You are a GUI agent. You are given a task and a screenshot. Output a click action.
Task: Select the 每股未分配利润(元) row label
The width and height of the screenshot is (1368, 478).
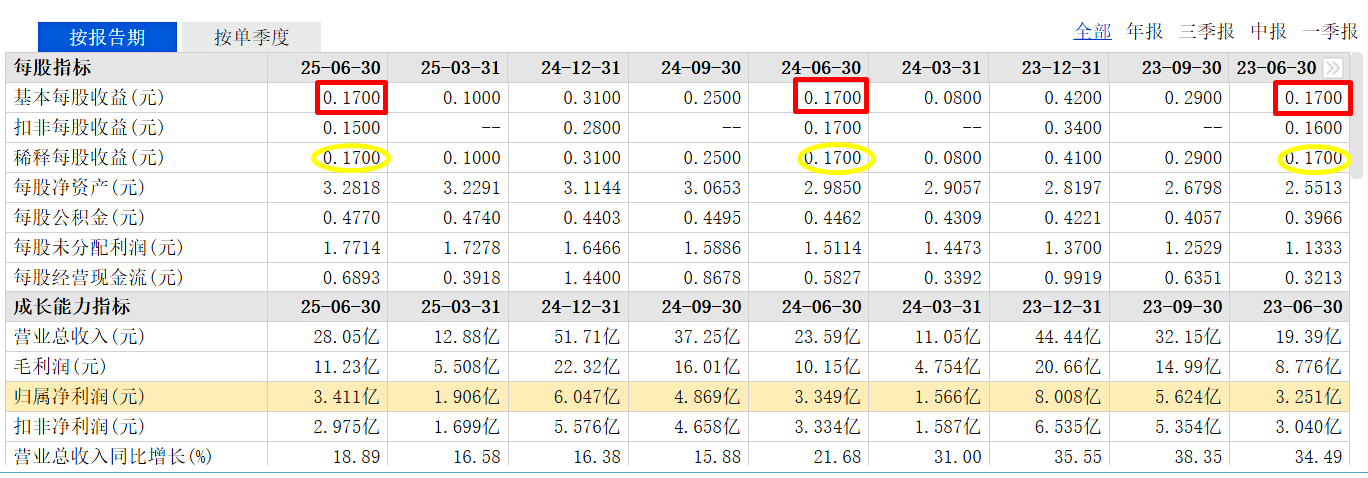pyautogui.click(x=98, y=247)
